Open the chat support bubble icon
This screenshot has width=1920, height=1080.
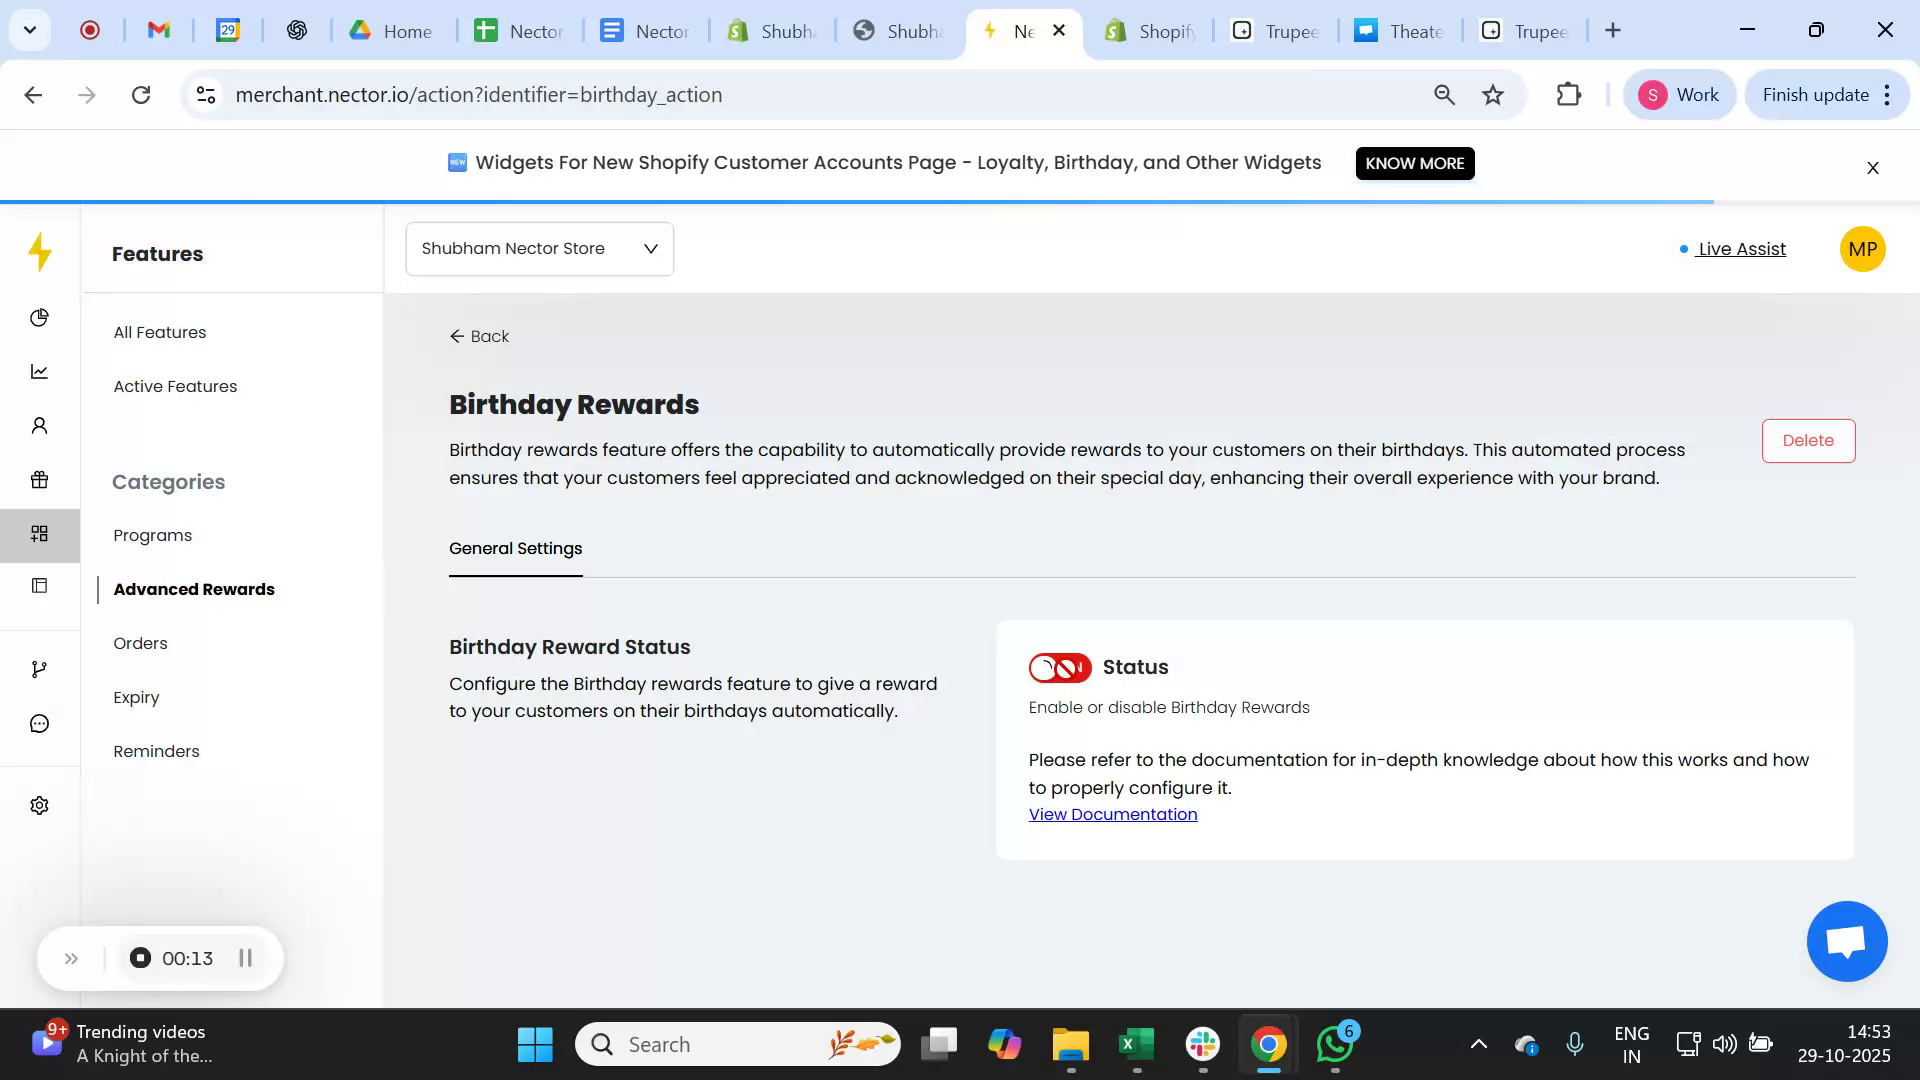coord(1846,941)
